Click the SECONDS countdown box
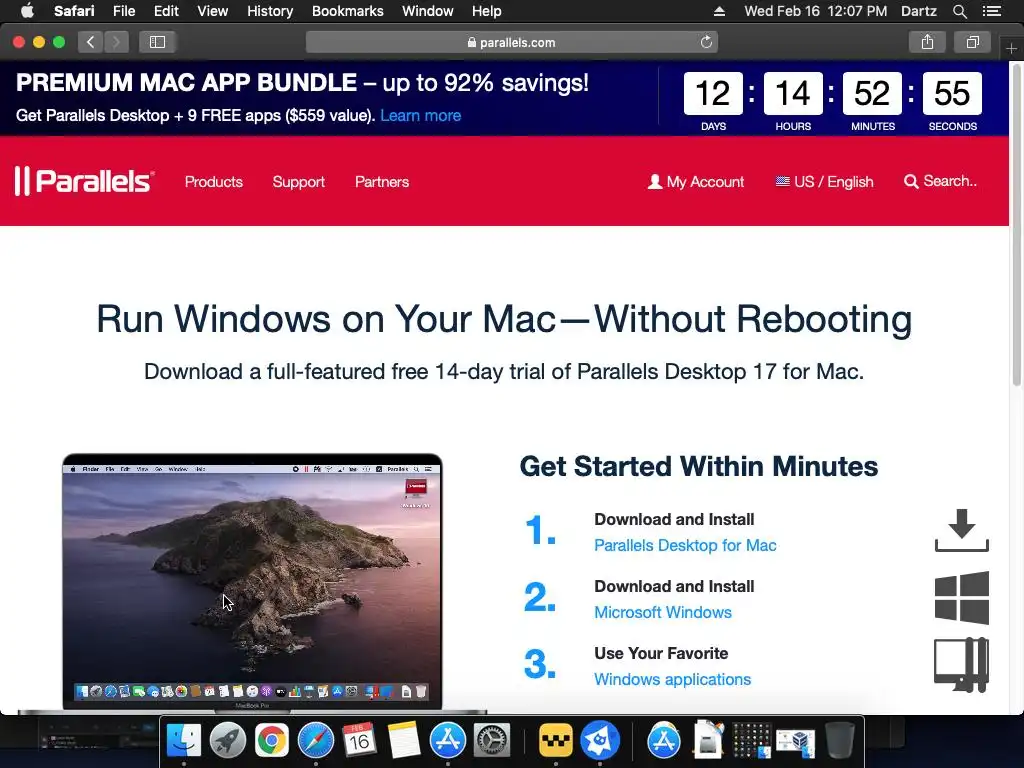 click(952, 93)
